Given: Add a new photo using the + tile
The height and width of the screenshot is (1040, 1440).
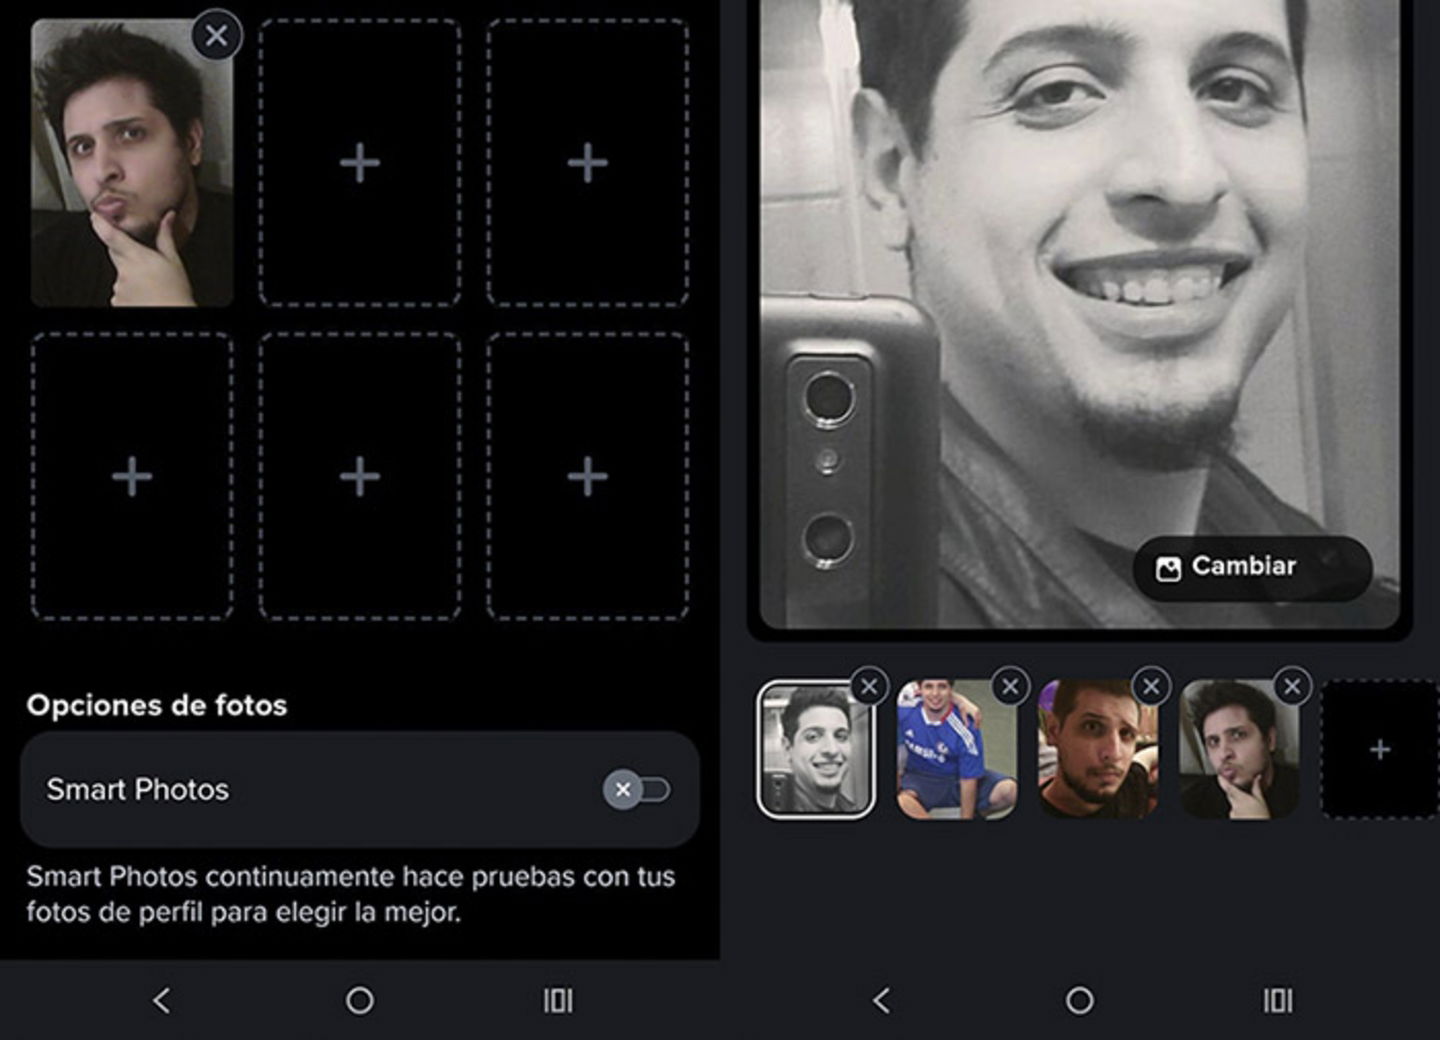Looking at the screenshot, I should (x=1378, y=748).
